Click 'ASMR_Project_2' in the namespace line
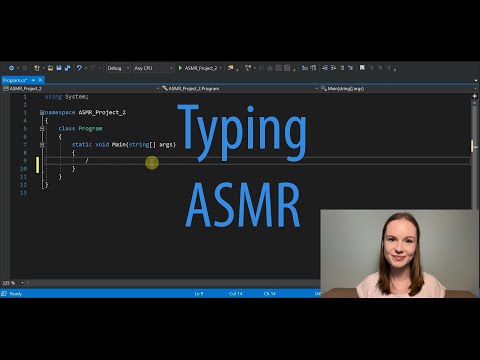The width and height of the screenshot is (480, 360). pyautogui.click(x=102, y=112)
